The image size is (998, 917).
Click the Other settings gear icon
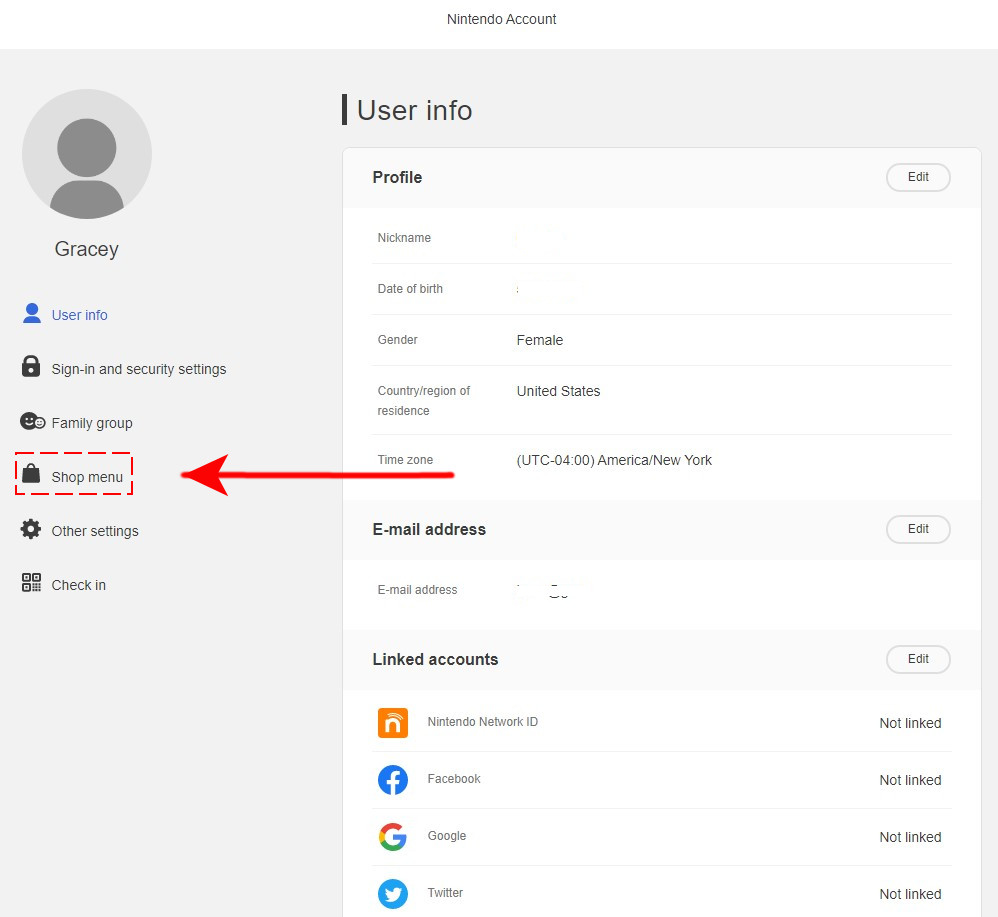coord(31,529)
